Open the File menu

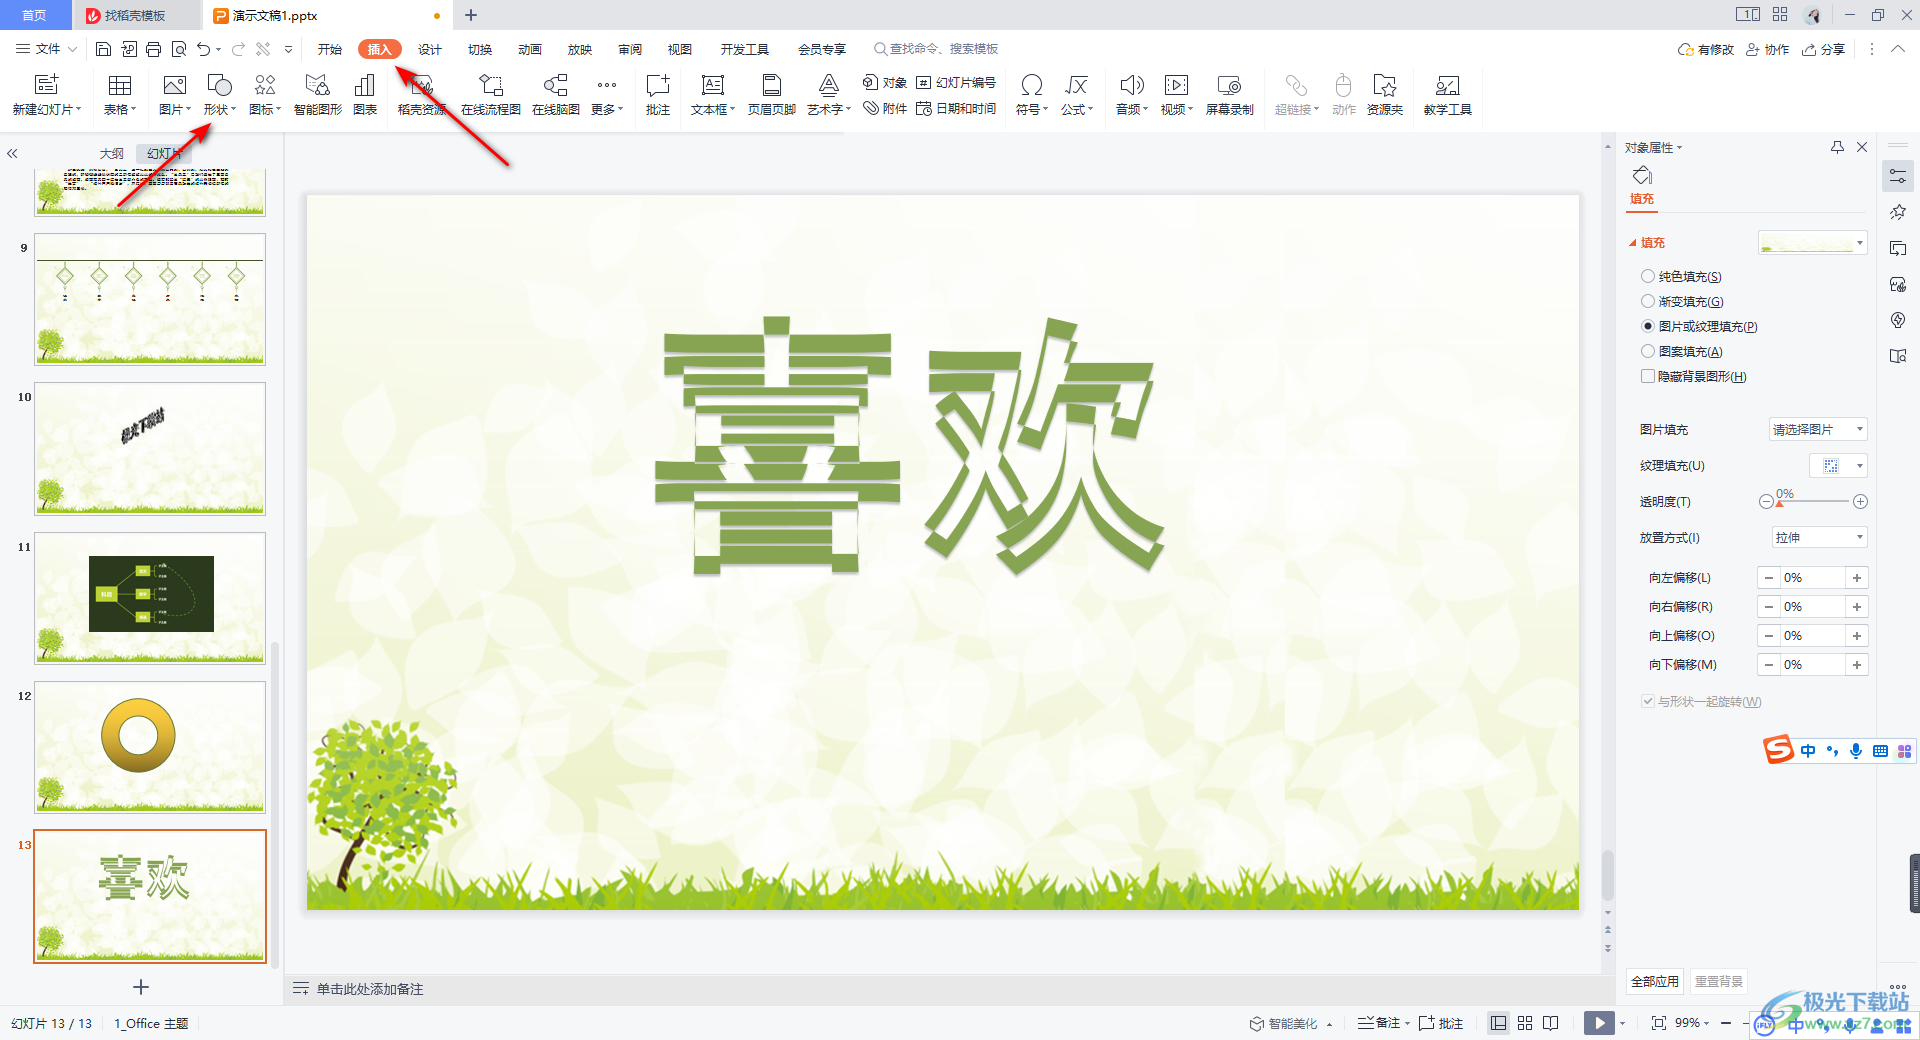46,49
